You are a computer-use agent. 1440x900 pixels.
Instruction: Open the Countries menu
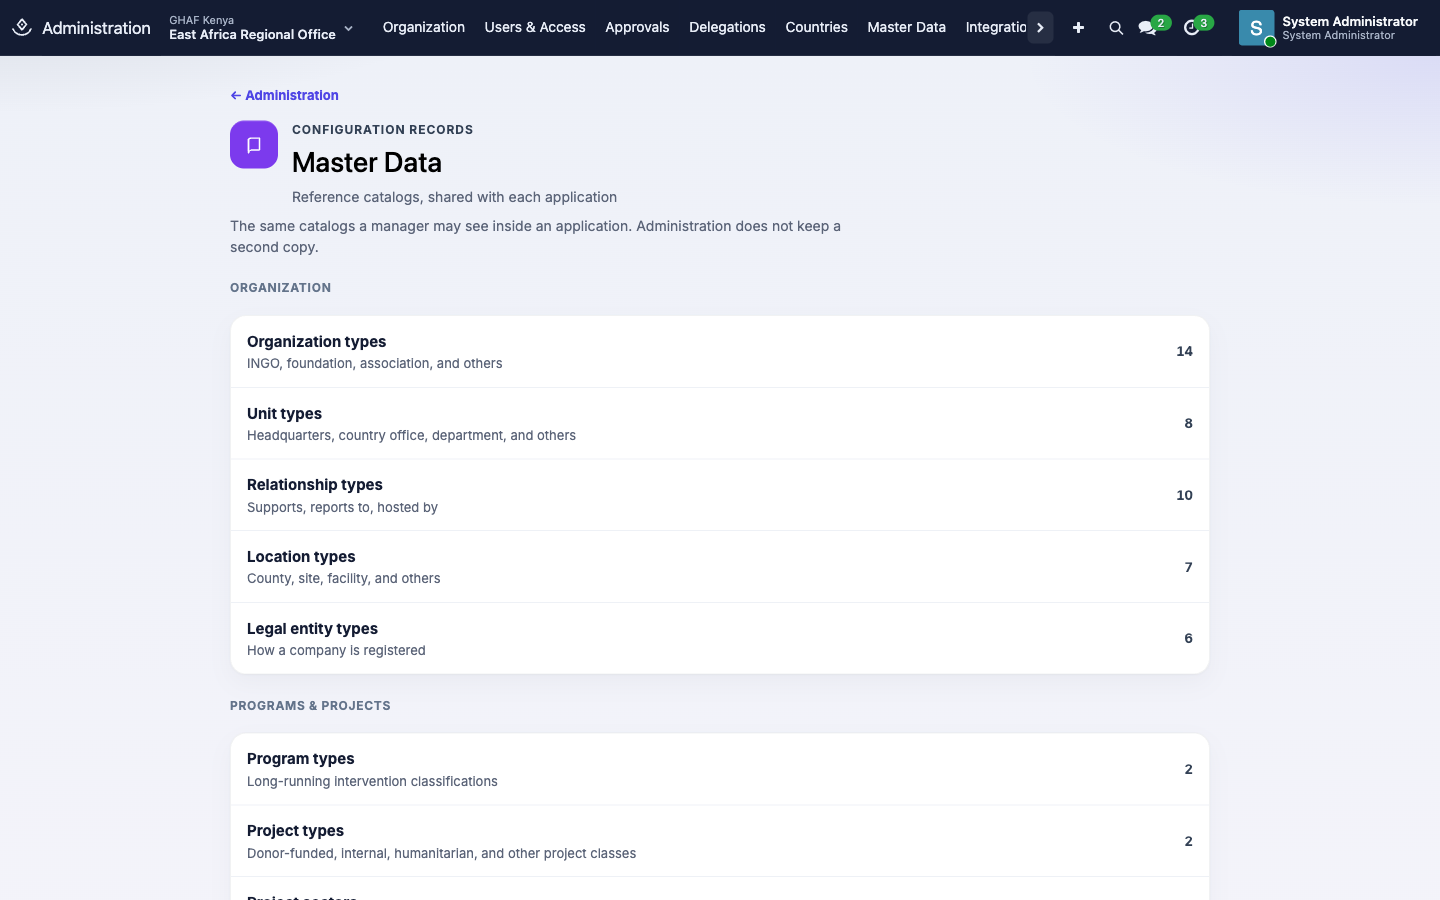pos(816,28)
